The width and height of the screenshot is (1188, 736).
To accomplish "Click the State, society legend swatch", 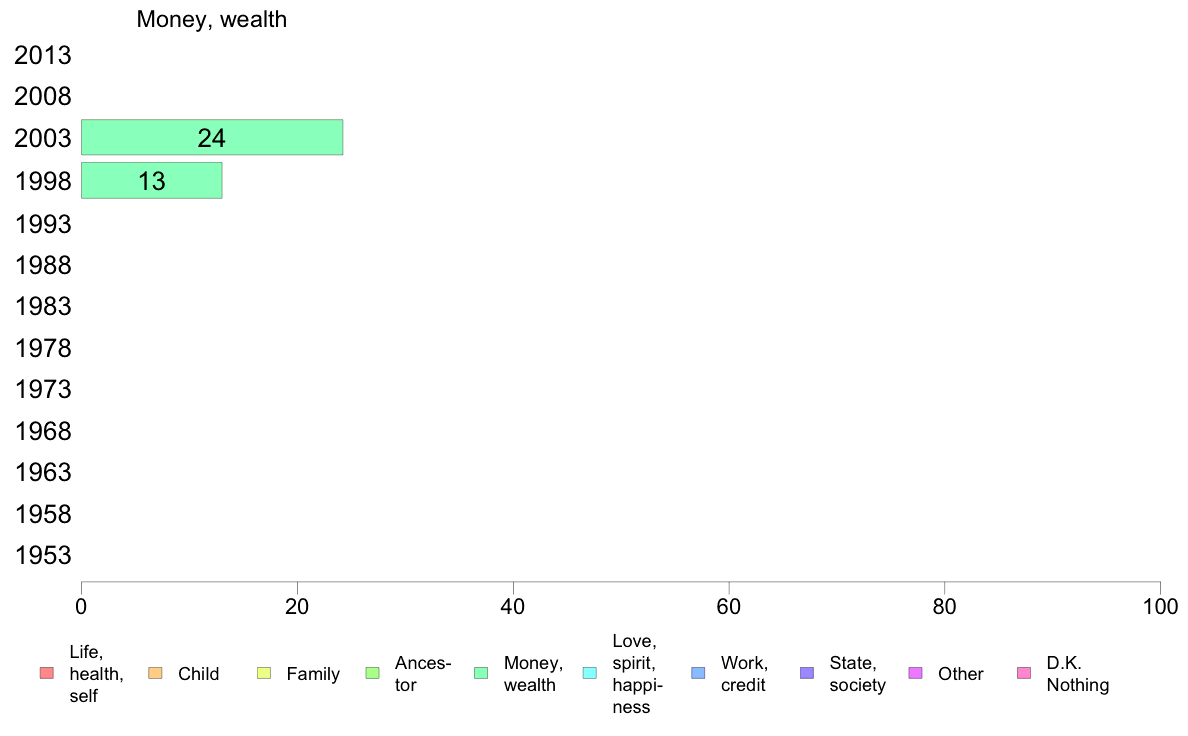I will [x=807, y=673].
